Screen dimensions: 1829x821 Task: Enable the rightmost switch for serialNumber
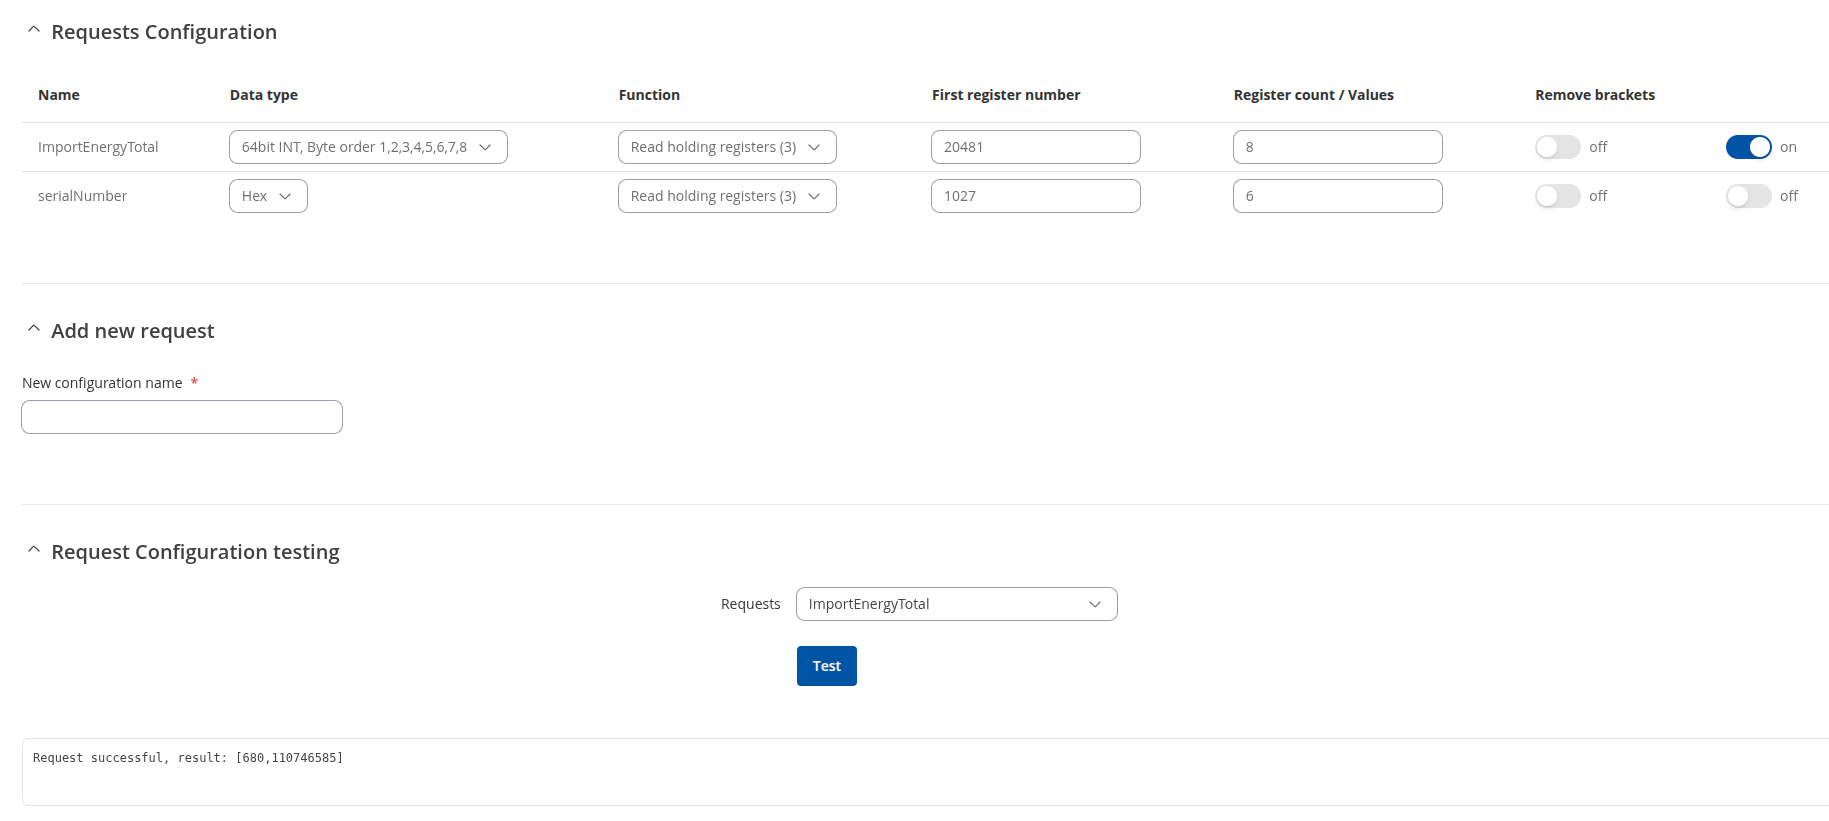click(1748, 196)
